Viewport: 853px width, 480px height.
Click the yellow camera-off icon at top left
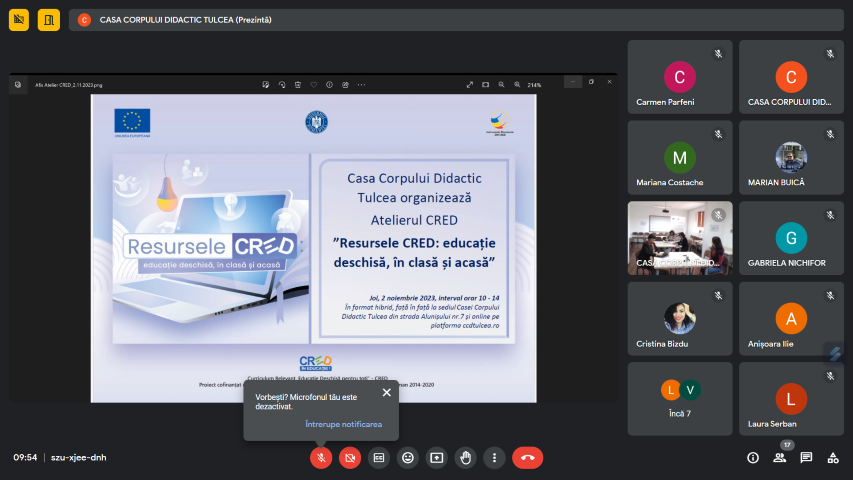(x=20, y=19)
